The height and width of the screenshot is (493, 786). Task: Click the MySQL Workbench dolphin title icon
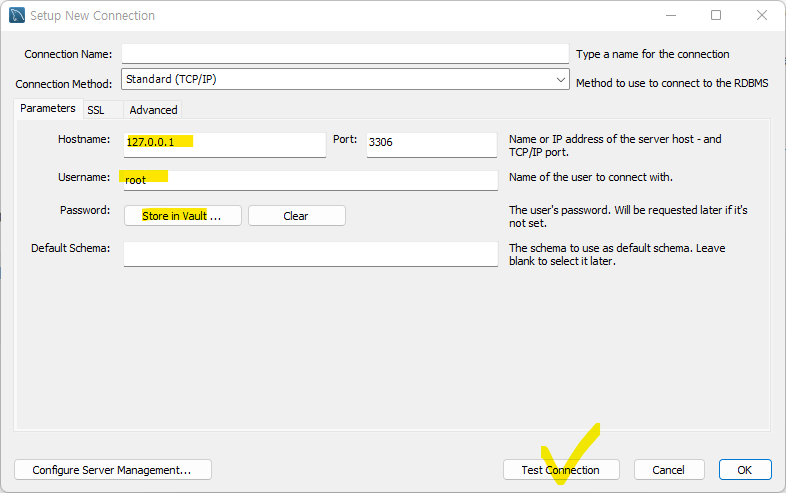pos(17,16)
